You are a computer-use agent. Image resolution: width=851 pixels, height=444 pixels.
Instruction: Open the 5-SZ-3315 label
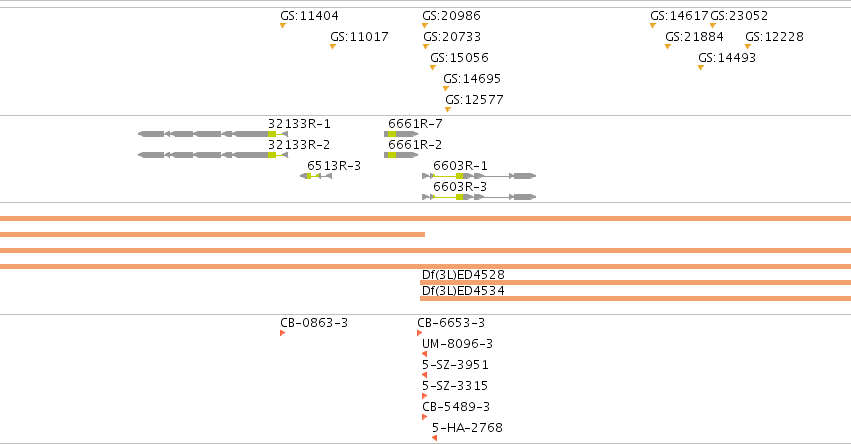pos(455,386)
